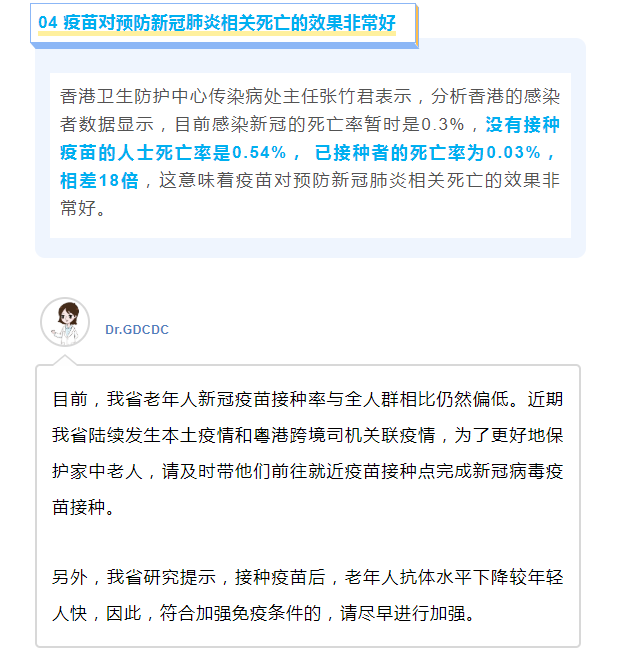Click the line starting "另外，我省研究提示"

coord(308,577)
